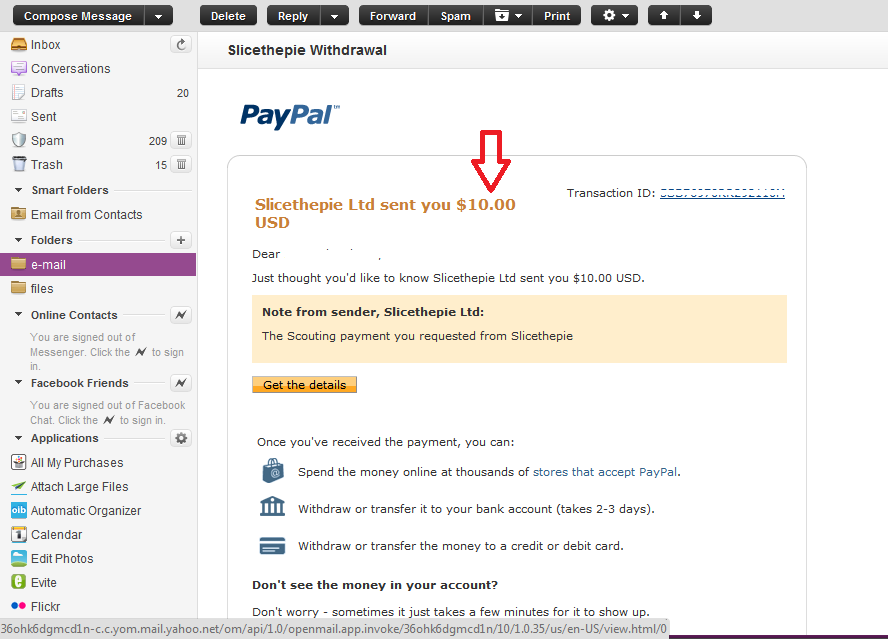
Task: Open the Trash folder
Action: click(x=46, y=165)
